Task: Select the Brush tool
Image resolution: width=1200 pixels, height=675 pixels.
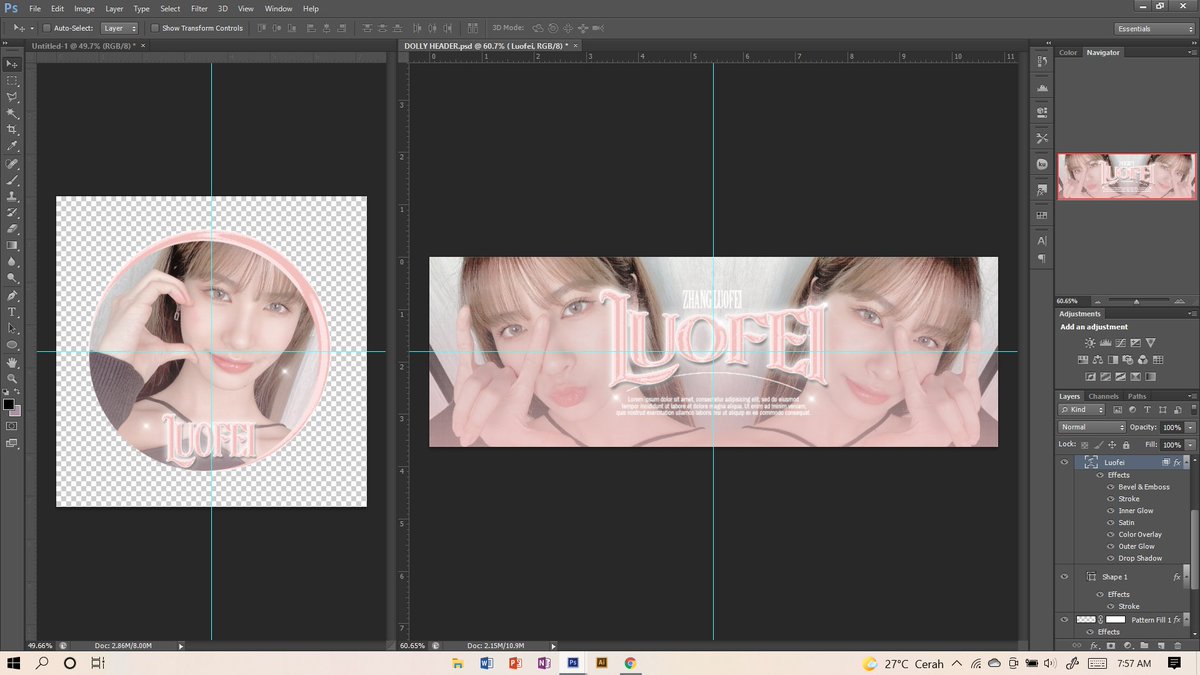Action: 13,180
